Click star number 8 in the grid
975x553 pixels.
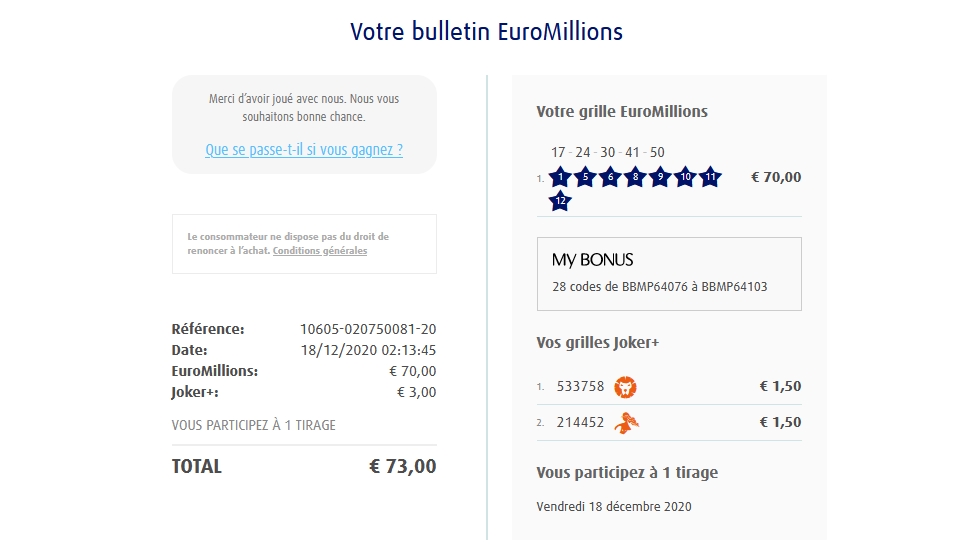coord(635,178)
